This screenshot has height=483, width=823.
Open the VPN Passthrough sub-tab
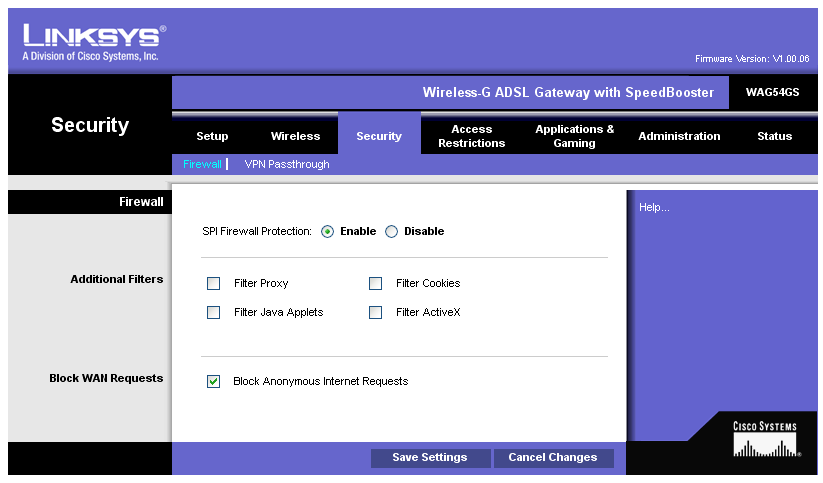tap(287, 164)
